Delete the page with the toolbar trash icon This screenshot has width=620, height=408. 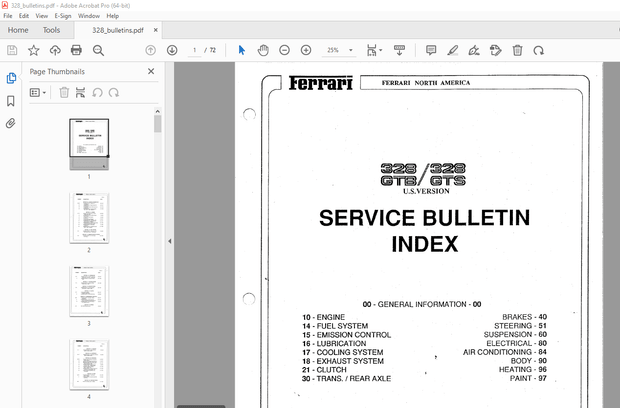[517, 50]
